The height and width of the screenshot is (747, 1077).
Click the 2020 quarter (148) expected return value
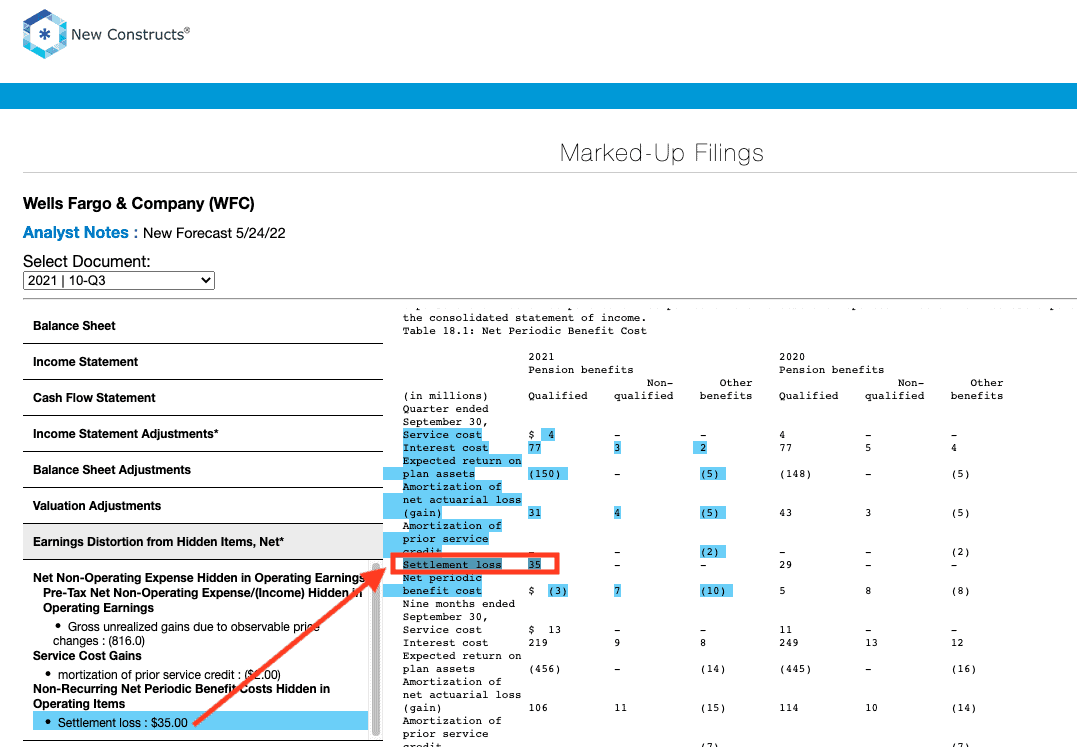[x=795, y=474]
